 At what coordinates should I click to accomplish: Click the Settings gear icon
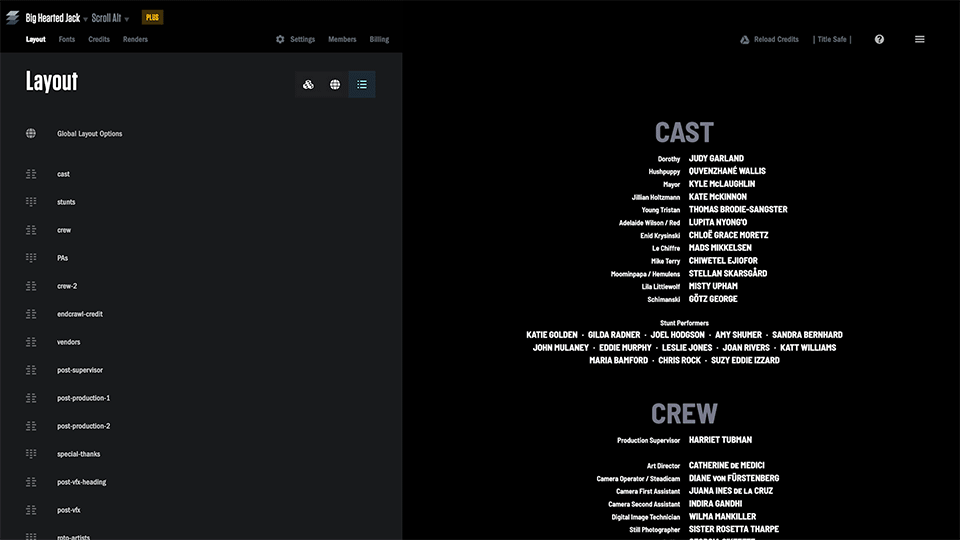pos(280,39)
